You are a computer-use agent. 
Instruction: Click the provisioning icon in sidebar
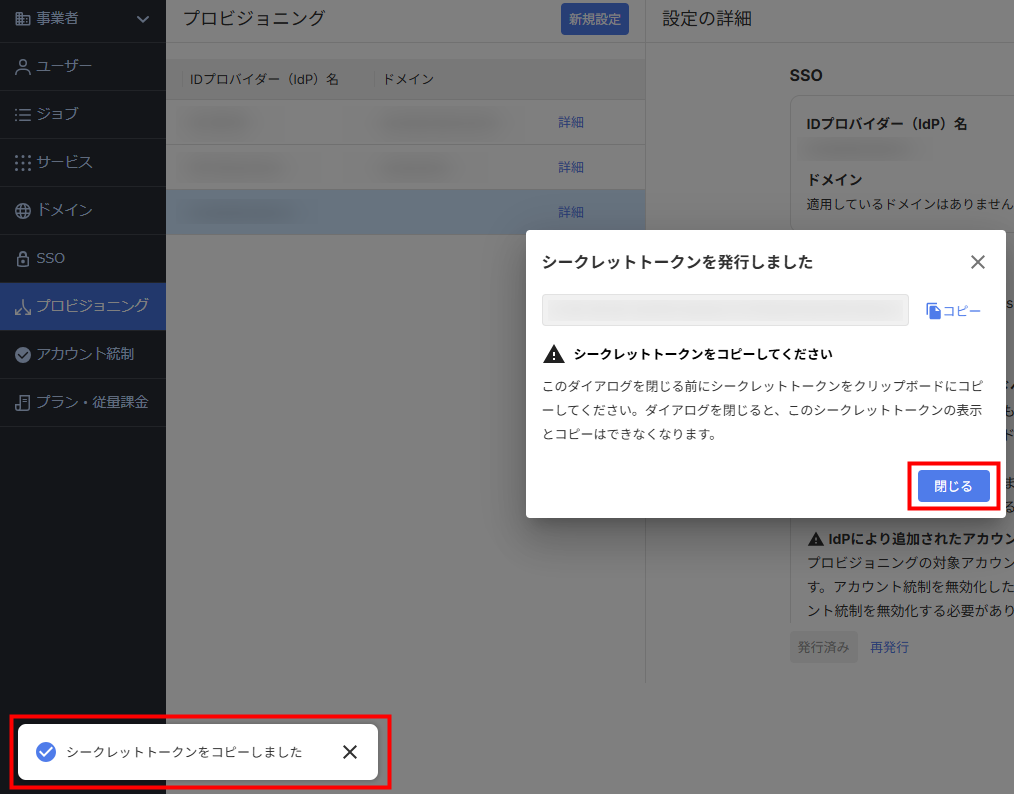coord(23,307)
